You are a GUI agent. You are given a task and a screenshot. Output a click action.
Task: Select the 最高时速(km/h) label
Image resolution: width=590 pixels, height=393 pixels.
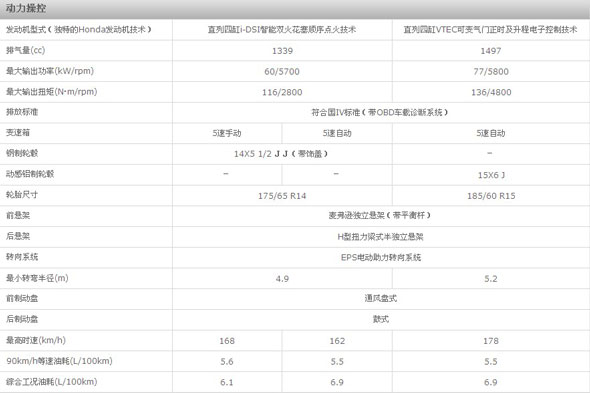(x=36, y=340)
